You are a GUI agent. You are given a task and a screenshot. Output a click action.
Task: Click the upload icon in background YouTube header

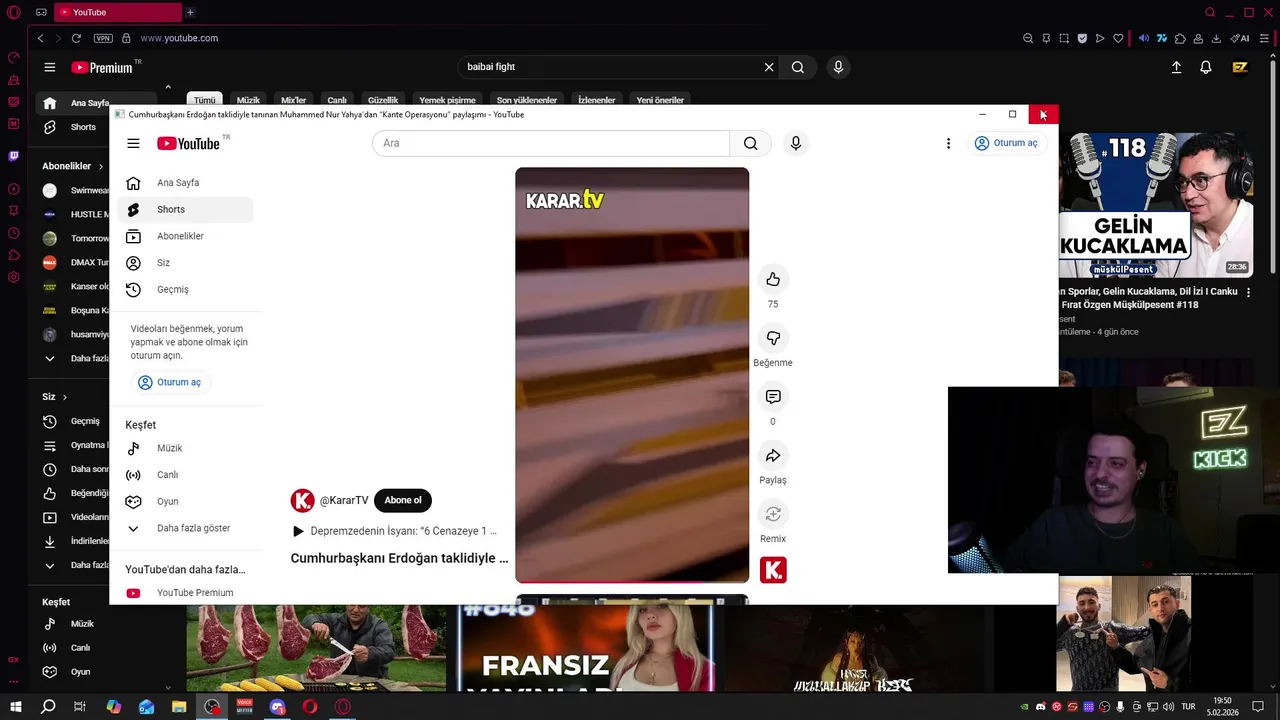[x=1176, y=67]
